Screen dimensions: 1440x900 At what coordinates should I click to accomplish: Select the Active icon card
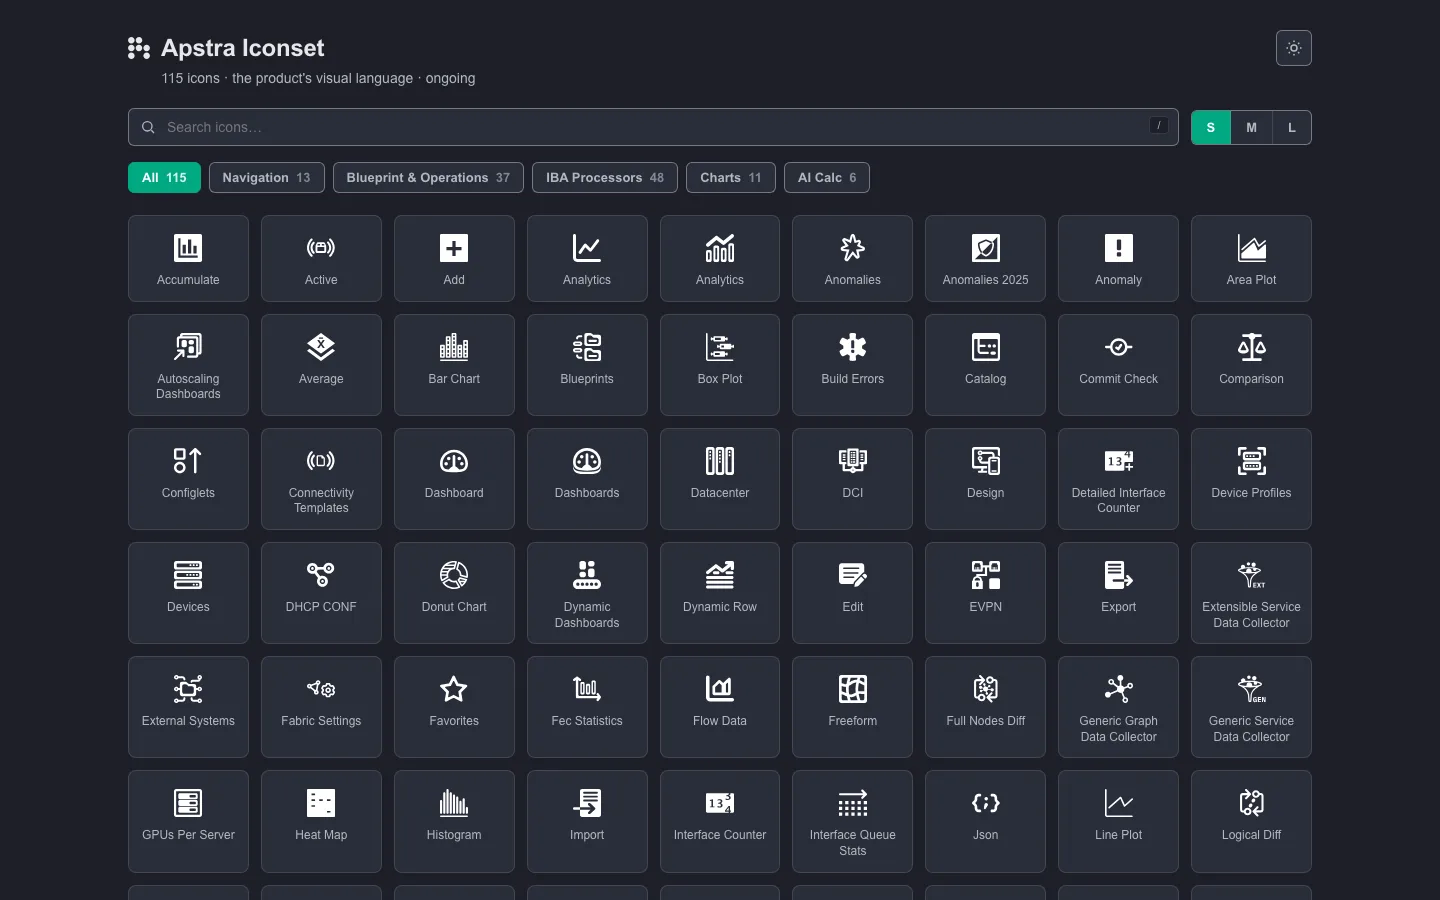click(x=321, y=258)
